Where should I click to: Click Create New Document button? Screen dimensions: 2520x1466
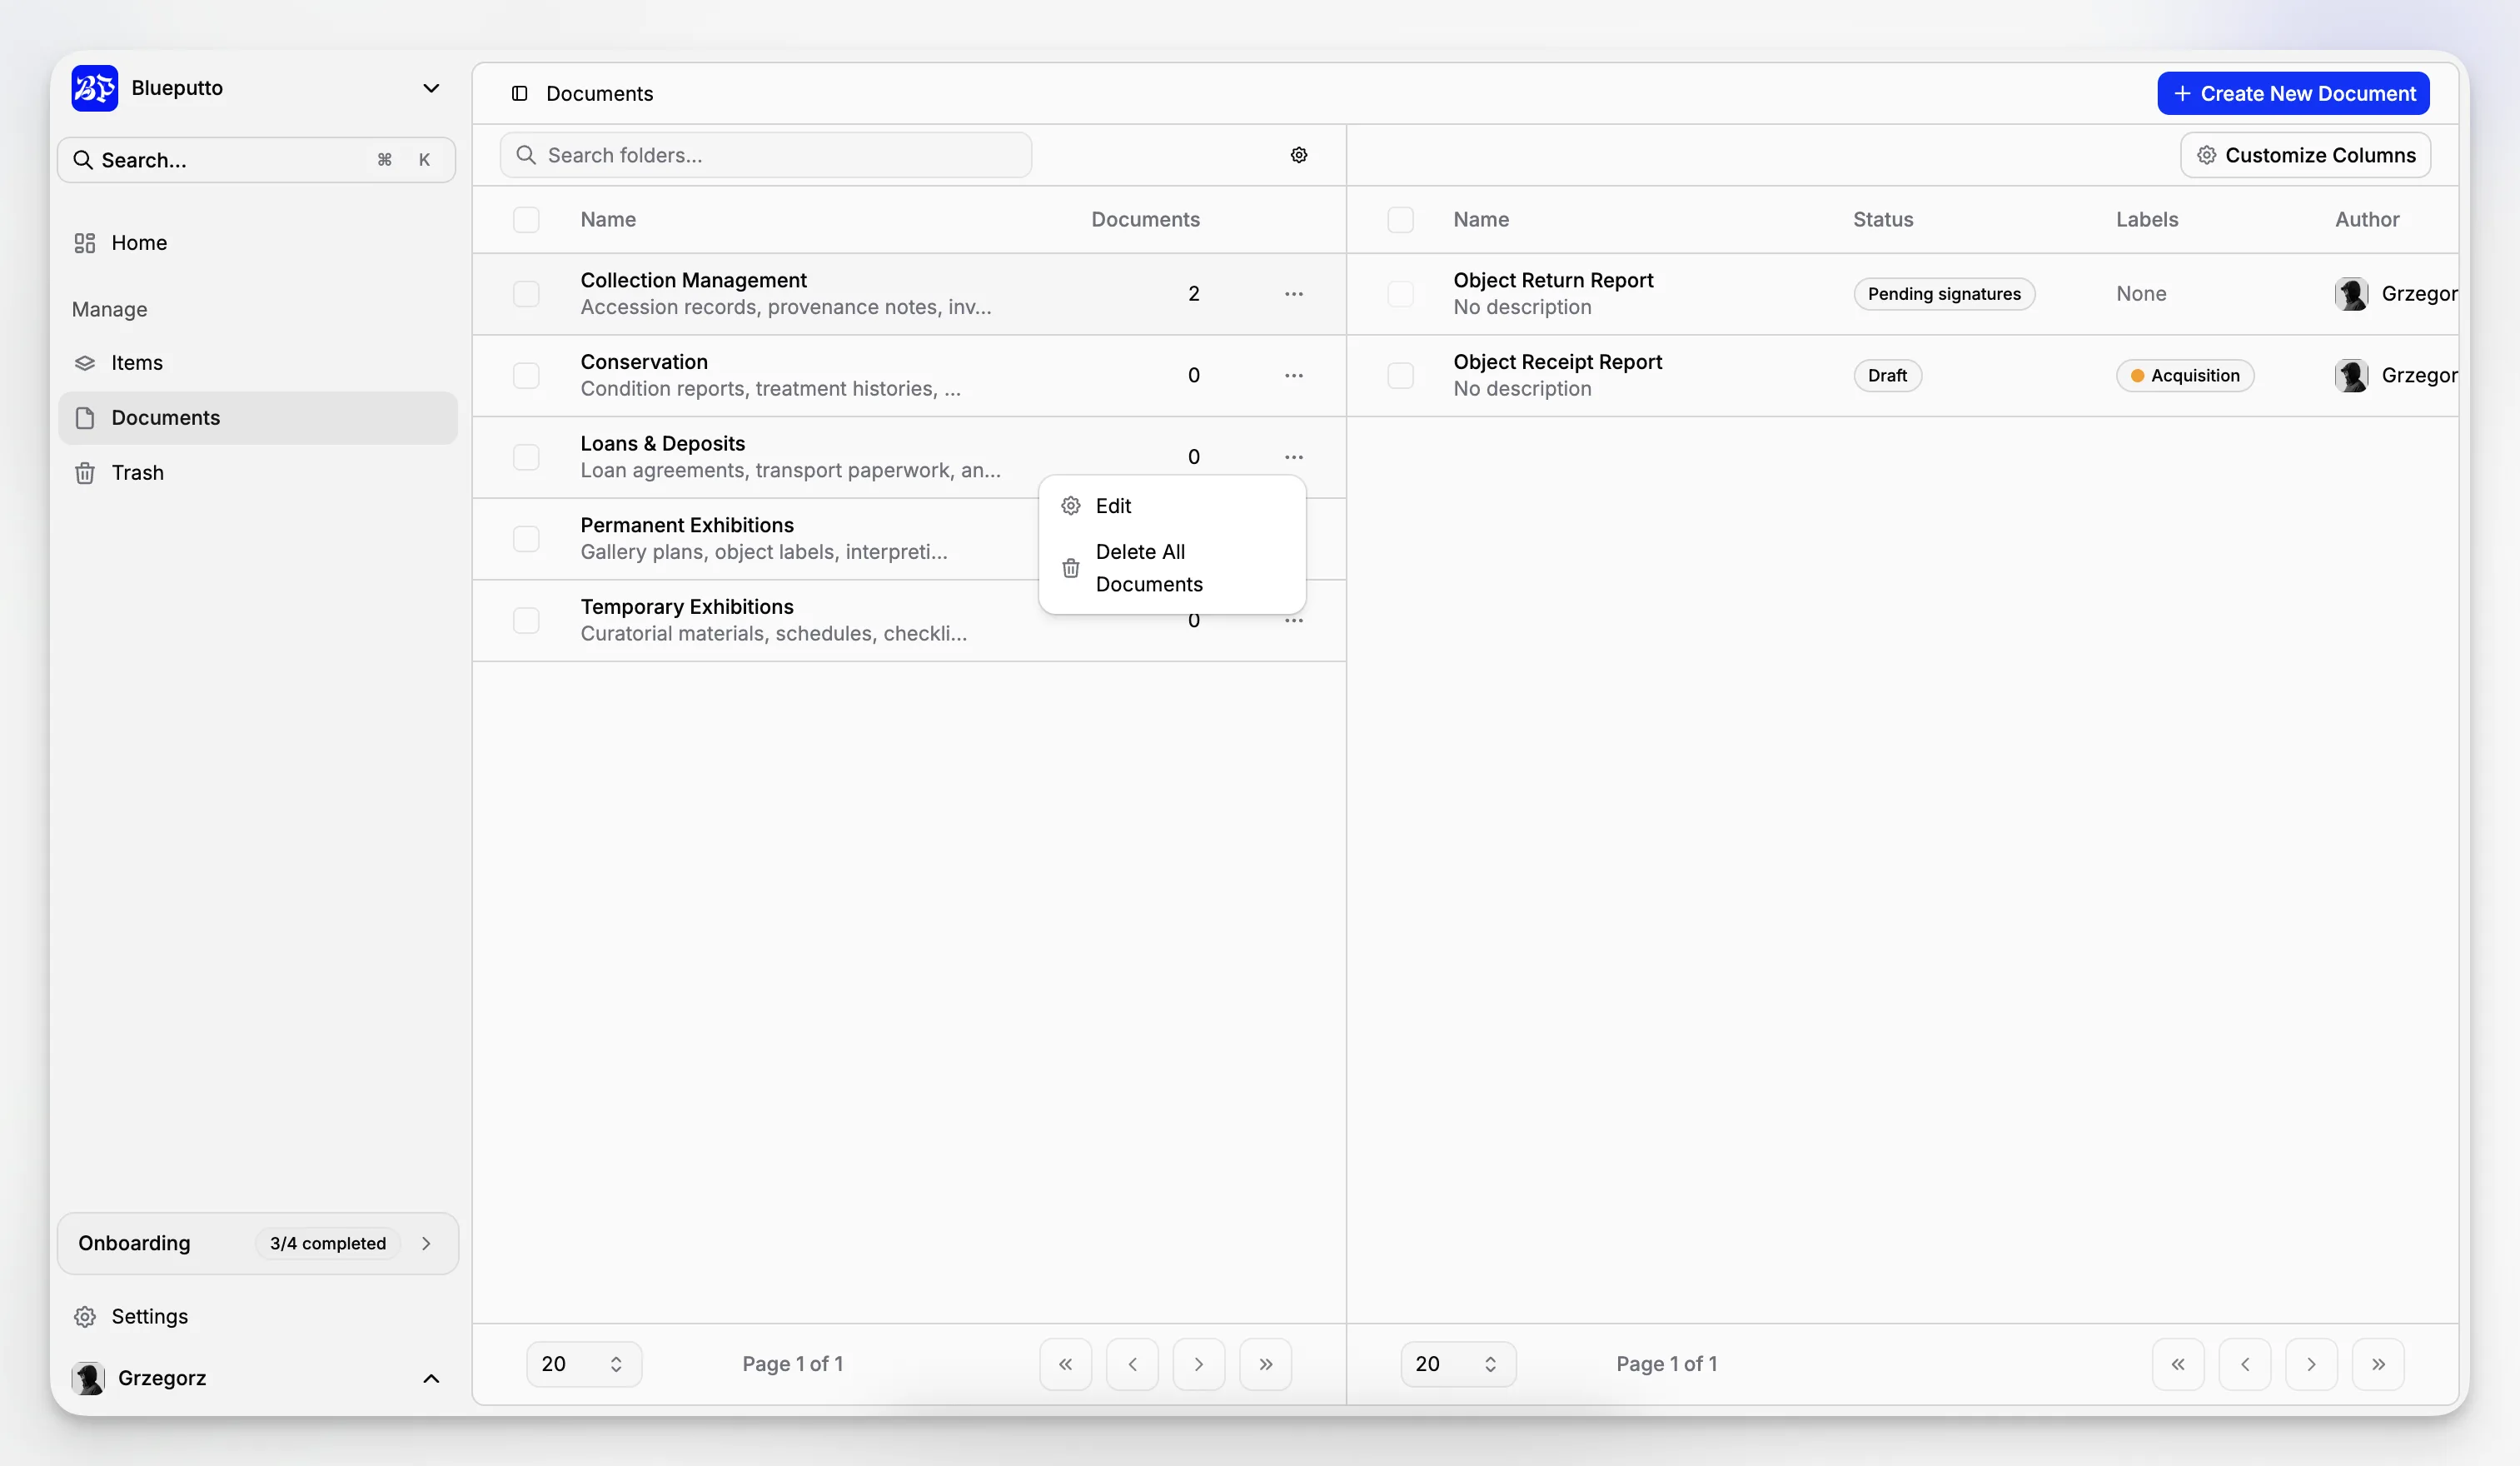tap(2293, 93)
